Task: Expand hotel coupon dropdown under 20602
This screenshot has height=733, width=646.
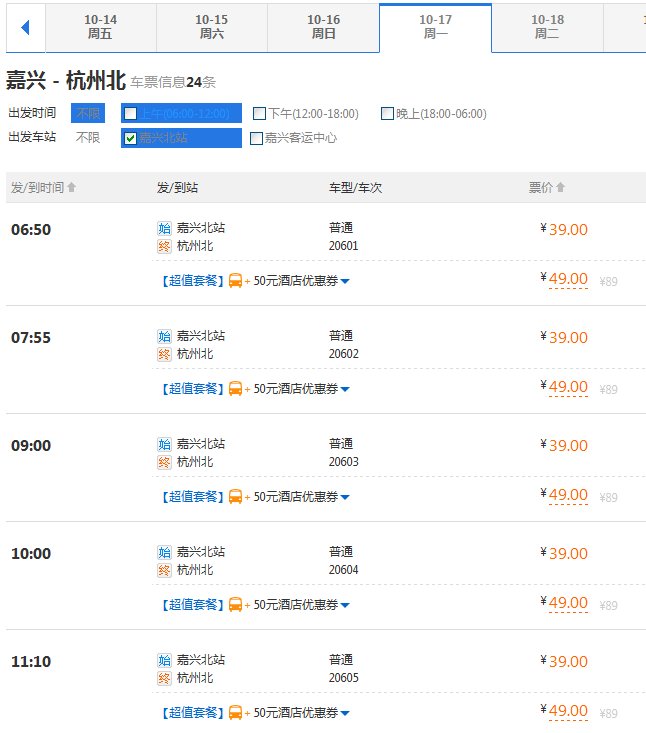Action: (345, 389)
